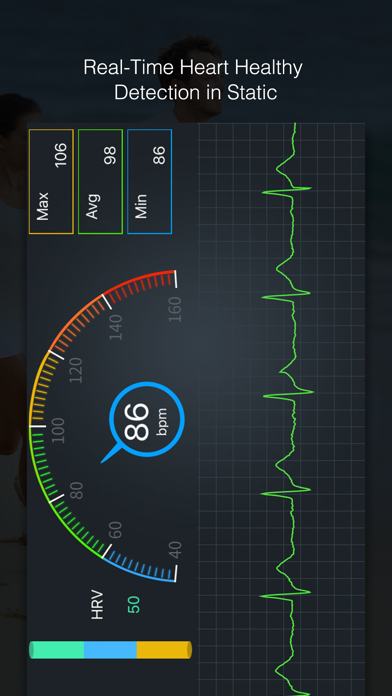392x696 pixels.
Task: Tap the 60 mark on the gauge
Action: point(115,530)
